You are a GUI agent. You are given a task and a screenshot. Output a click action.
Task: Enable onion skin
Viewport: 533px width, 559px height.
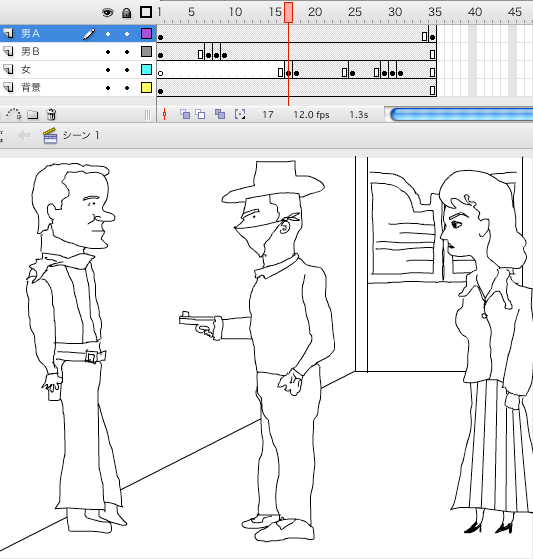pyautogui.click(x=185, y=114)
